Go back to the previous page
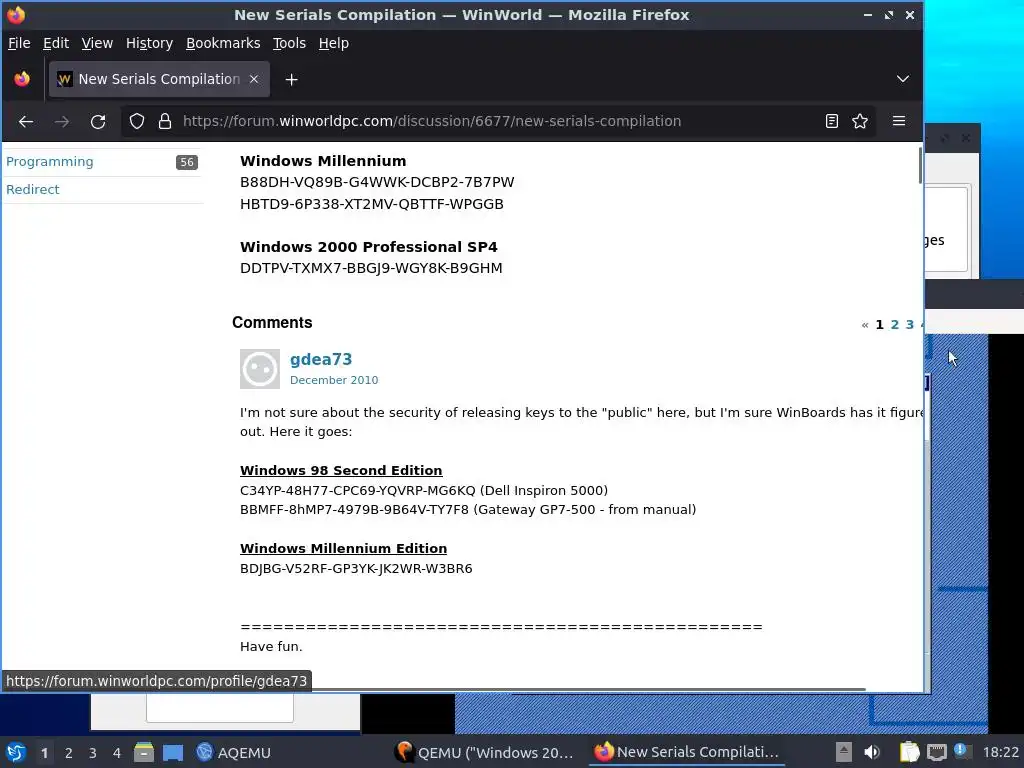 (x=26, y=121)
